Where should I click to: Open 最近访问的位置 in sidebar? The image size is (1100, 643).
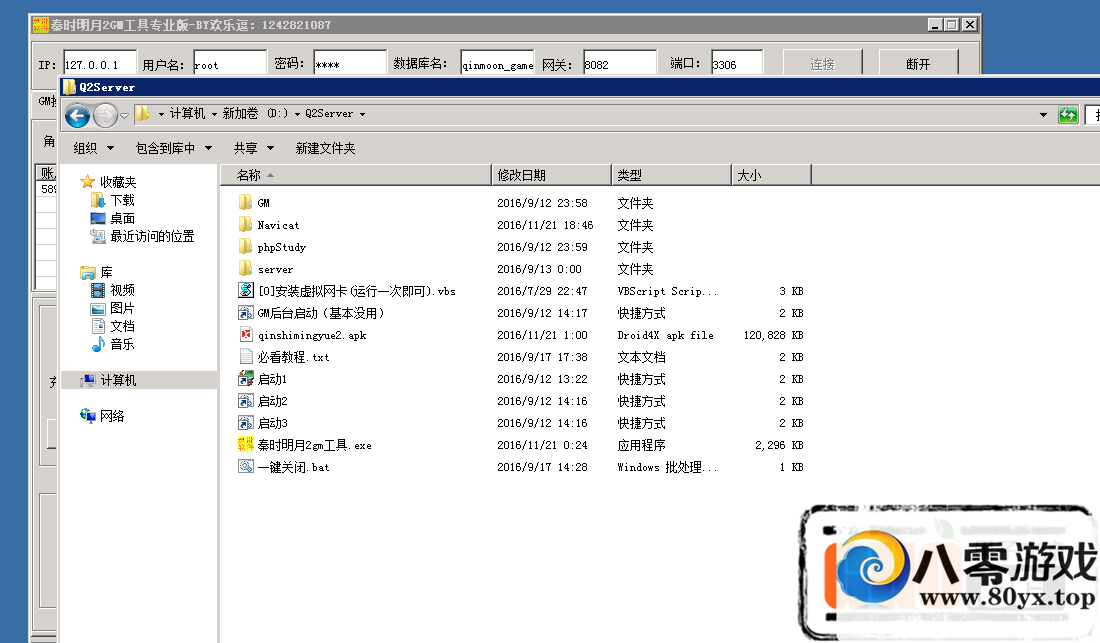[x=152, y=236]
